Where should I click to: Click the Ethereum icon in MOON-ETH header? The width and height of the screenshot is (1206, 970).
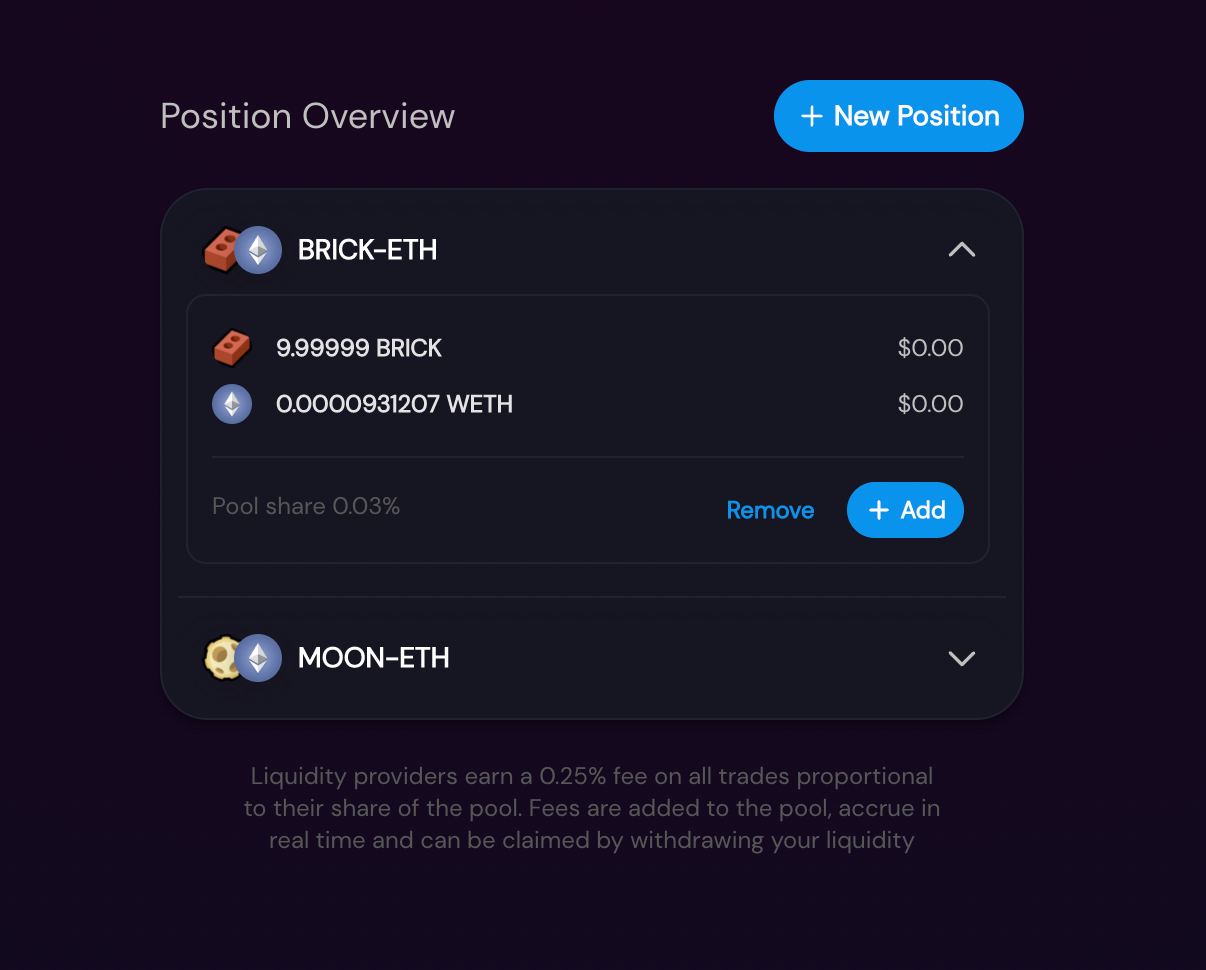tap(258, 658)
